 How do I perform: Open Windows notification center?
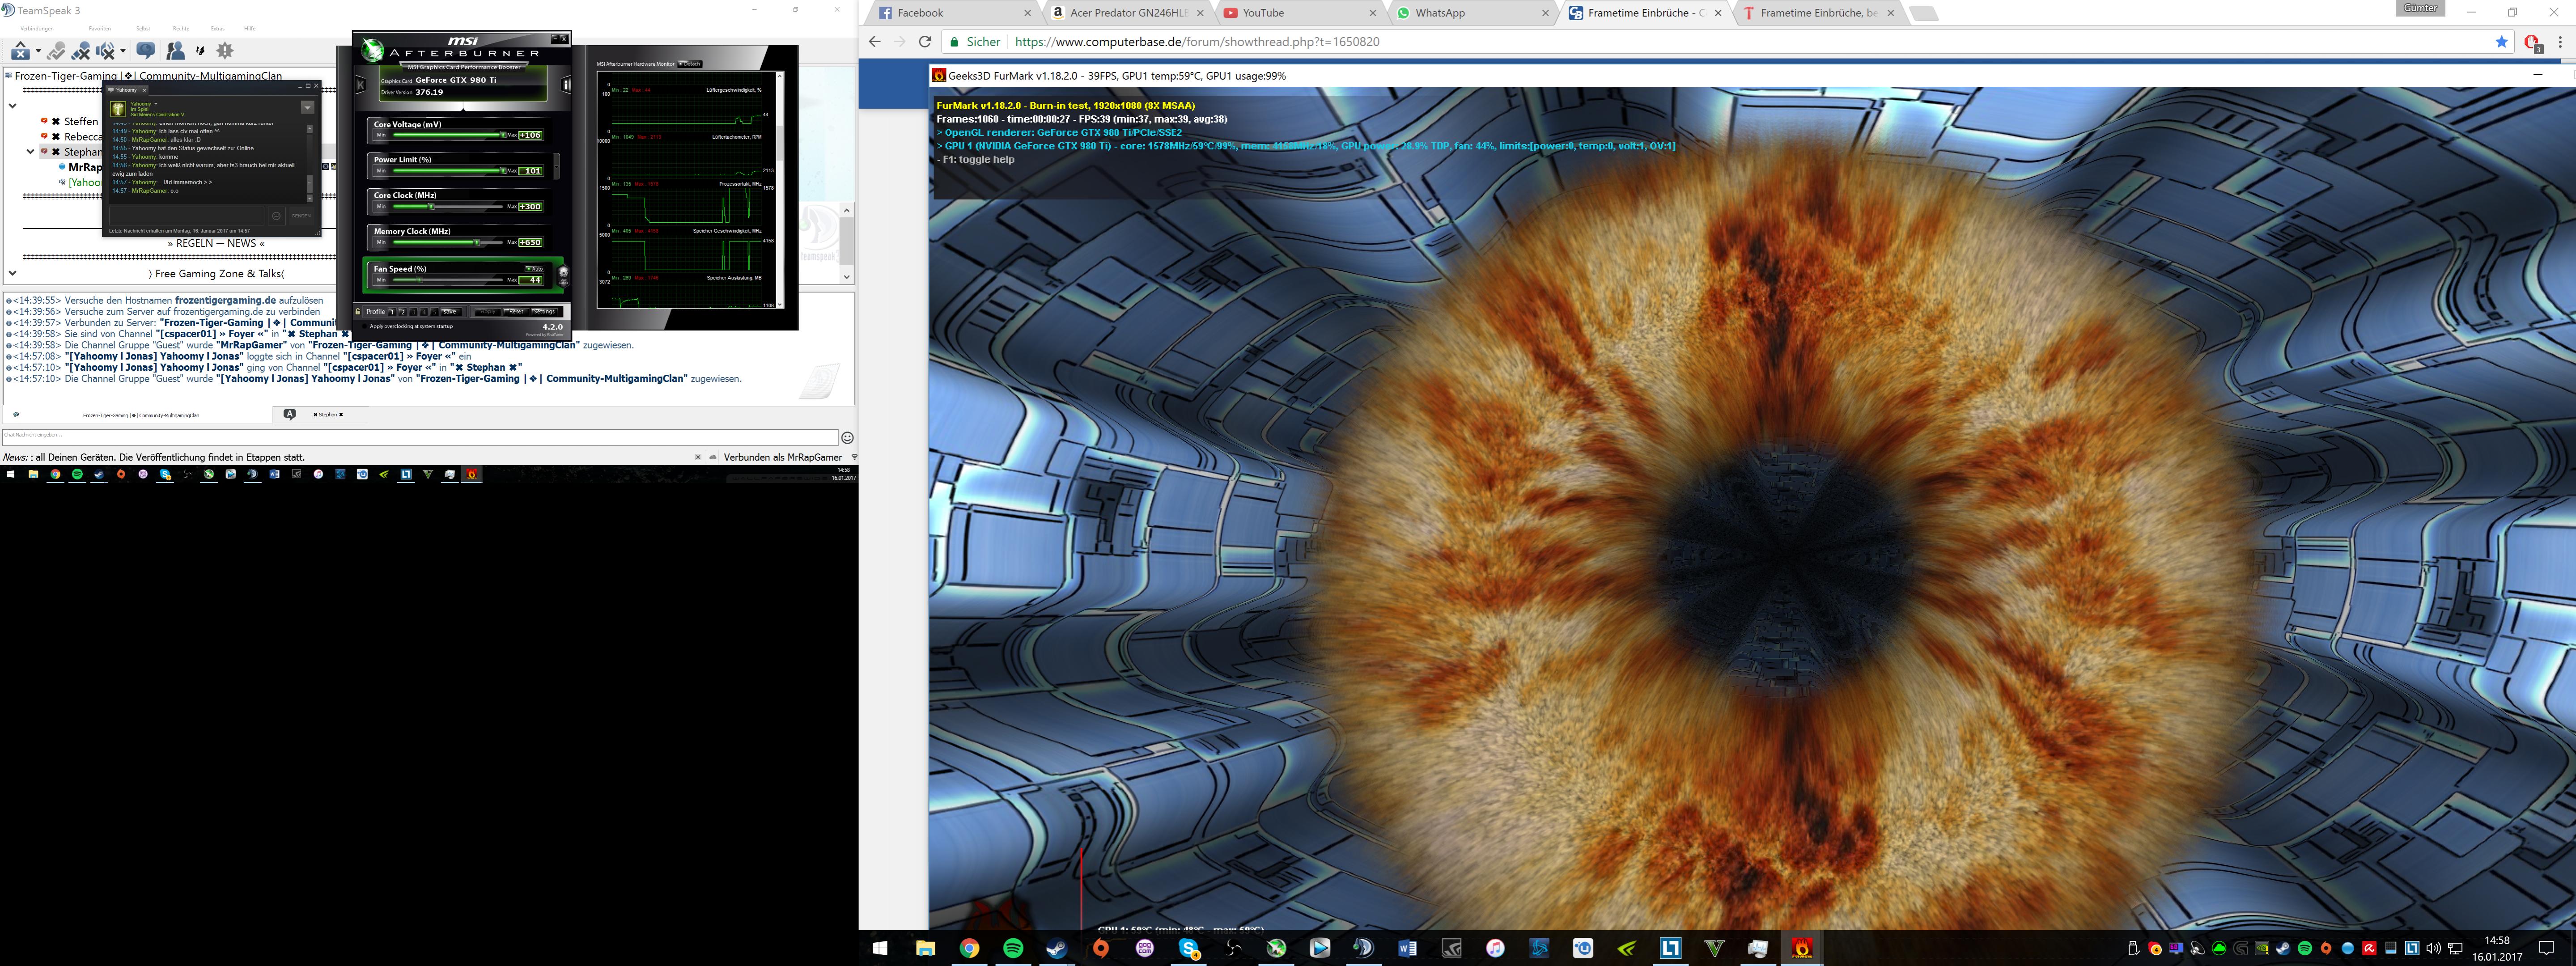(x=2546, y=948)
